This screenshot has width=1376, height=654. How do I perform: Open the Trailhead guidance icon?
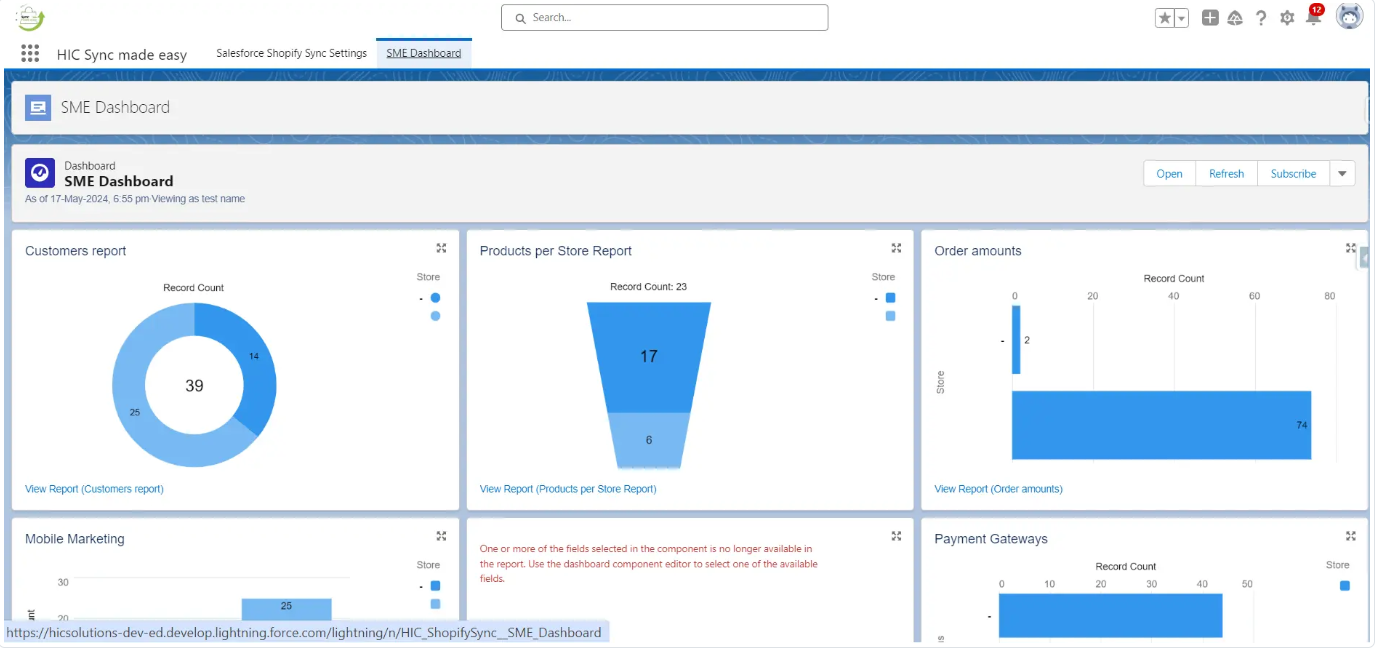pyautogui.click(x=1235, y=18)
